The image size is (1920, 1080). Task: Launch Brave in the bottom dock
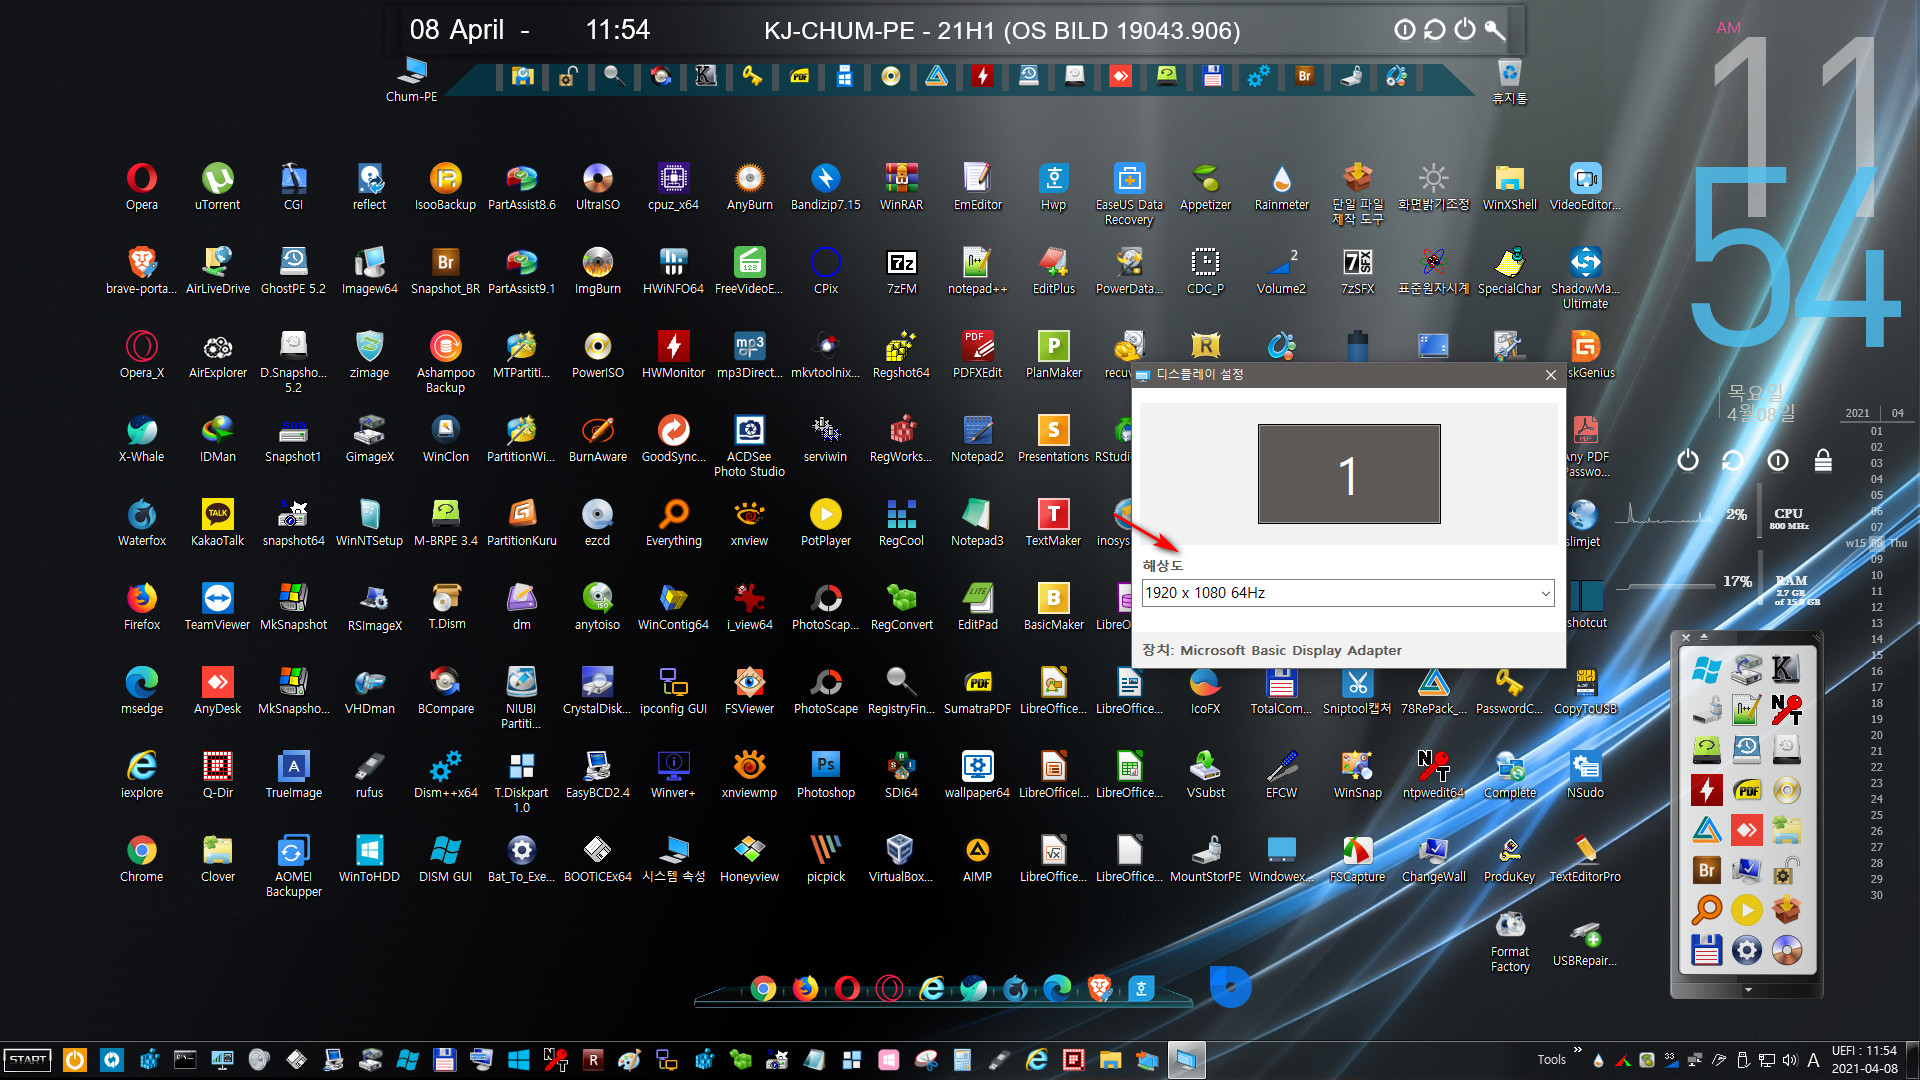tap(1099, 988)
